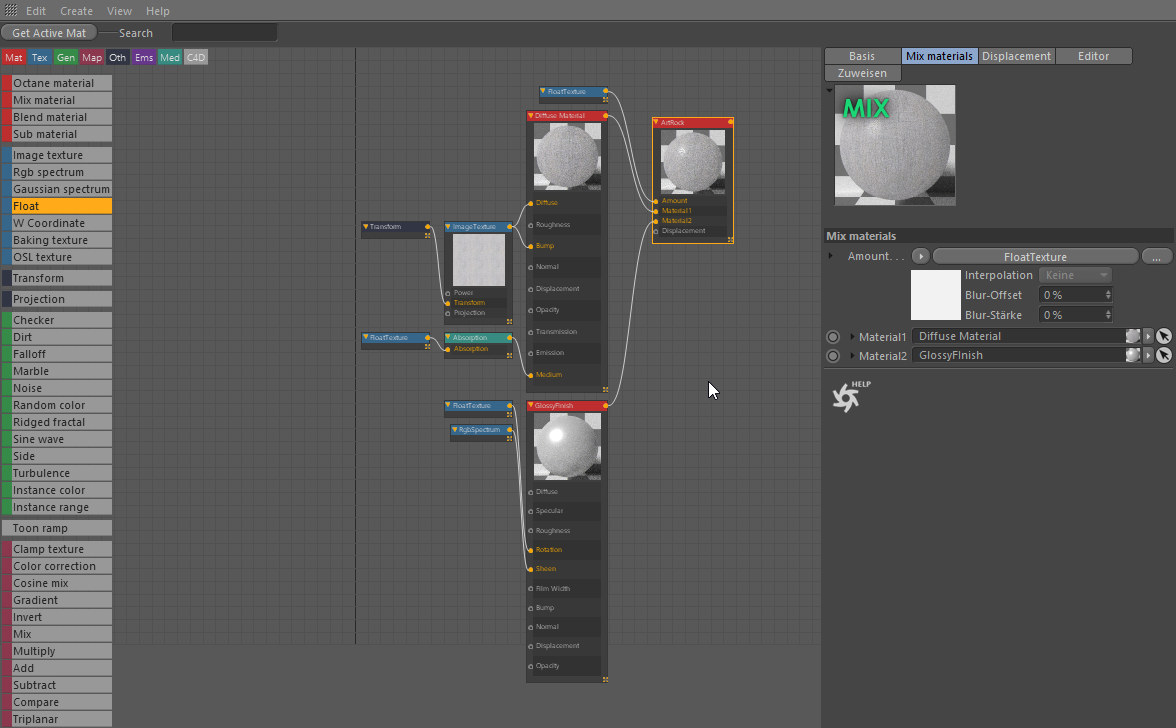Click the circle toggle beside Material2
This screenshot has height=728, width=1176.
832,355
